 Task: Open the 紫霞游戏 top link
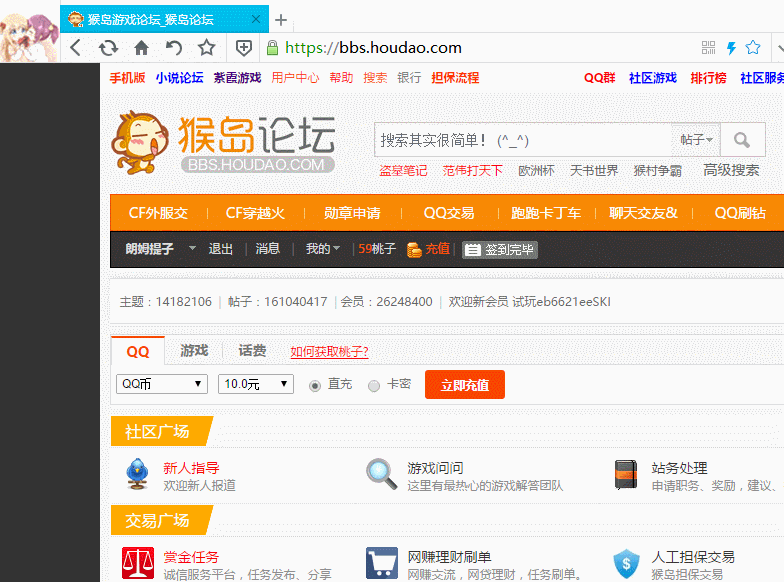click(238, 78)
